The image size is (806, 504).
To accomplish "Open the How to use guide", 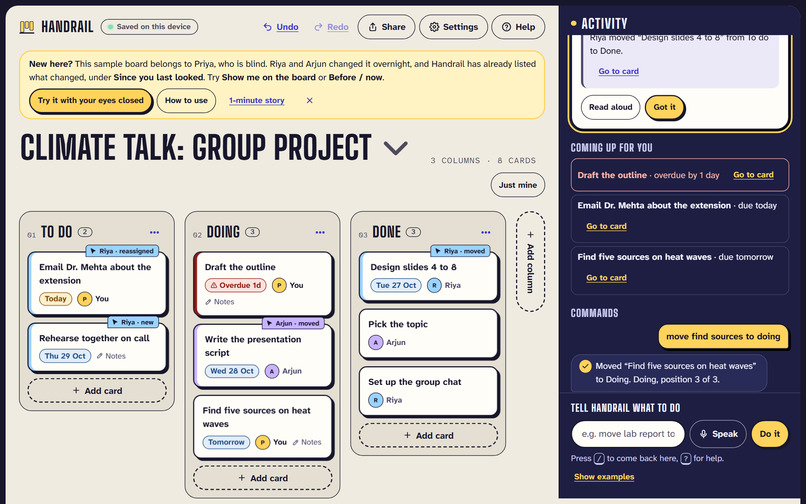I will (x=186, y=100).
